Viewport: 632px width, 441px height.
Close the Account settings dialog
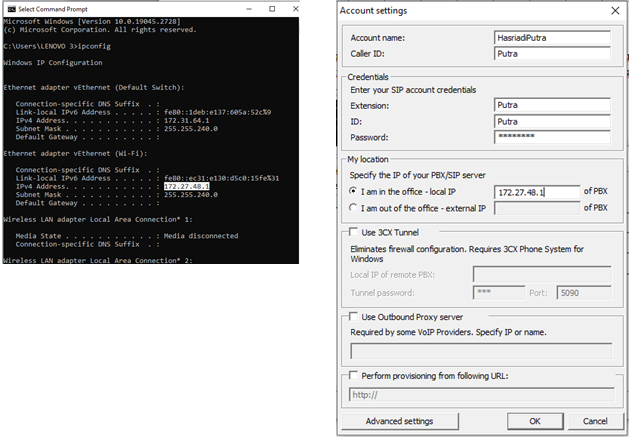tap(615, 11)
